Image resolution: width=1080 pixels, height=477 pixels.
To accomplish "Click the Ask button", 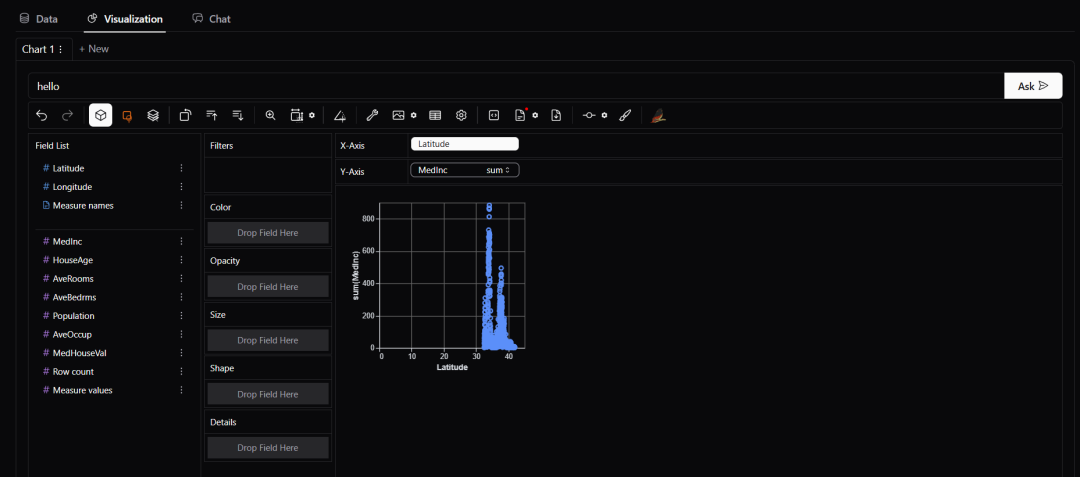I will pos(1033,86).
